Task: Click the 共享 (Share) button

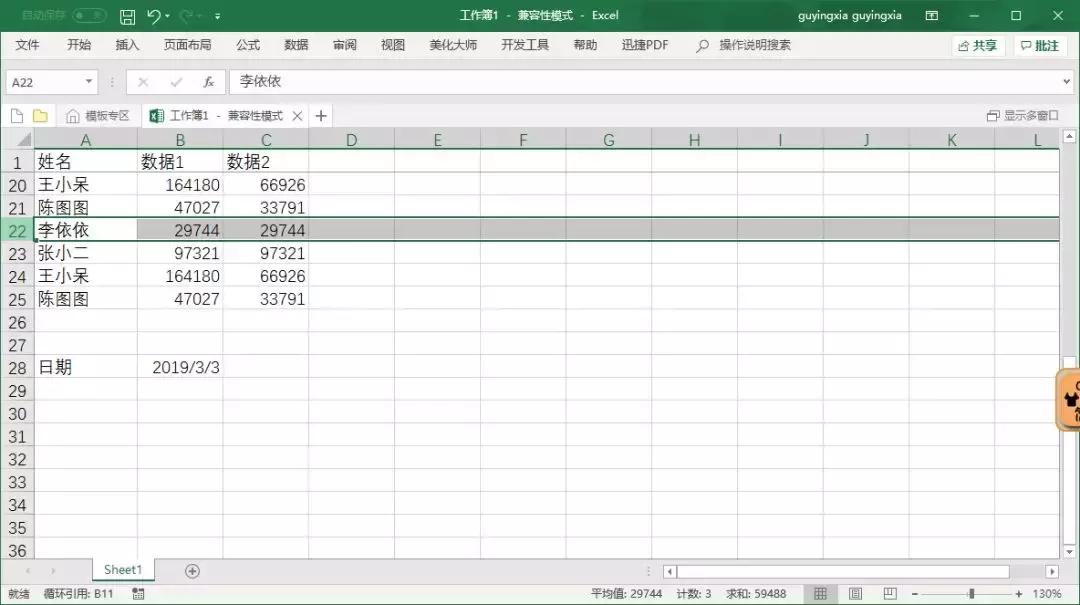Action: (977, 44)
